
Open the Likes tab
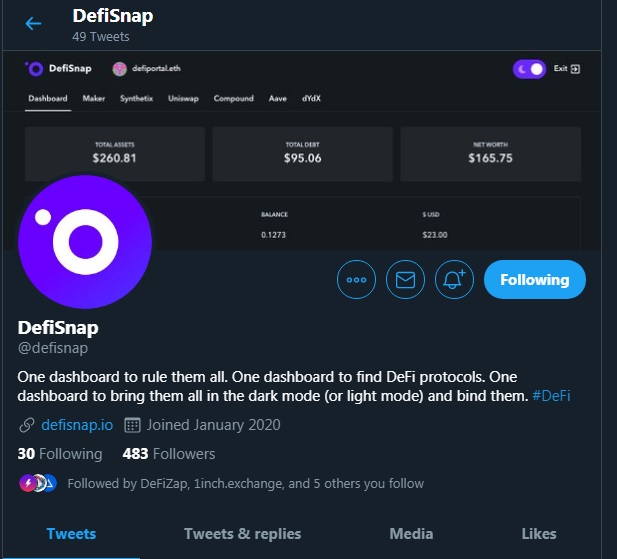tap(538, 534)
